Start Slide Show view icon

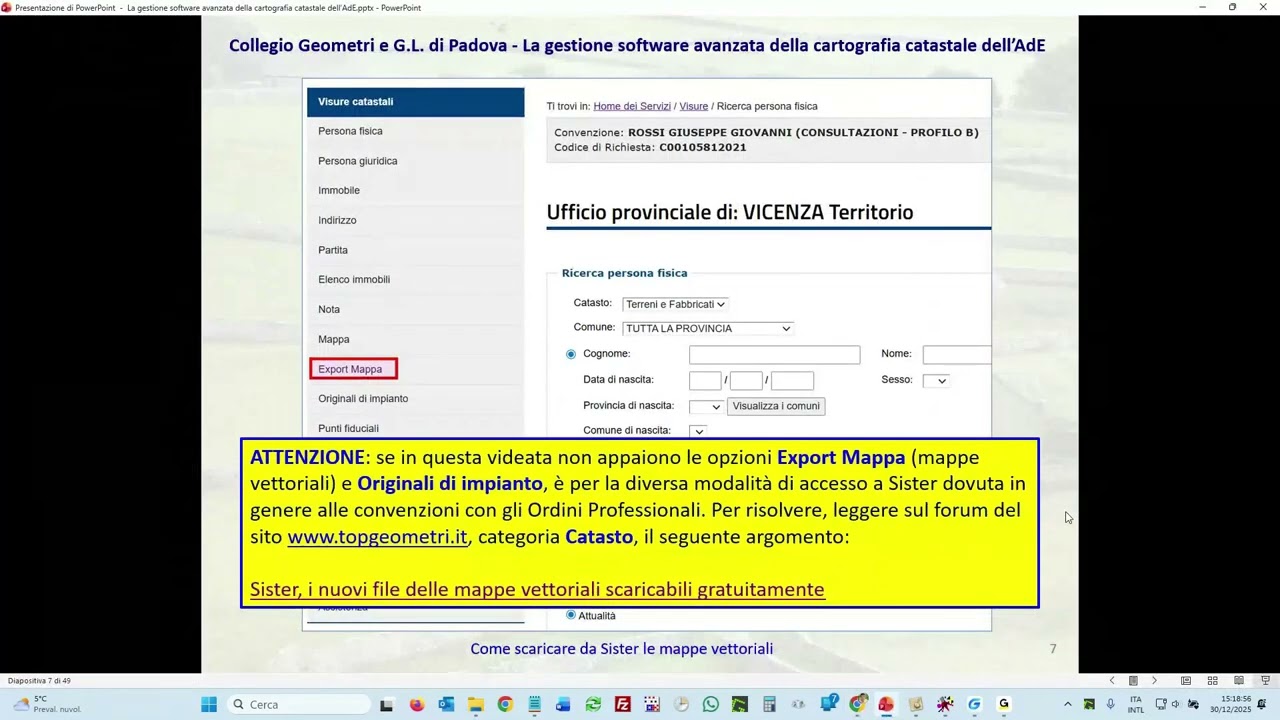click(1265, 681)
